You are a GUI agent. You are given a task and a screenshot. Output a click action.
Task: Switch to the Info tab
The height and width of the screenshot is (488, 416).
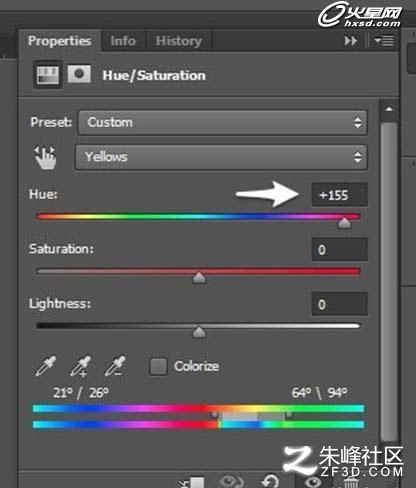coord(123,41)
